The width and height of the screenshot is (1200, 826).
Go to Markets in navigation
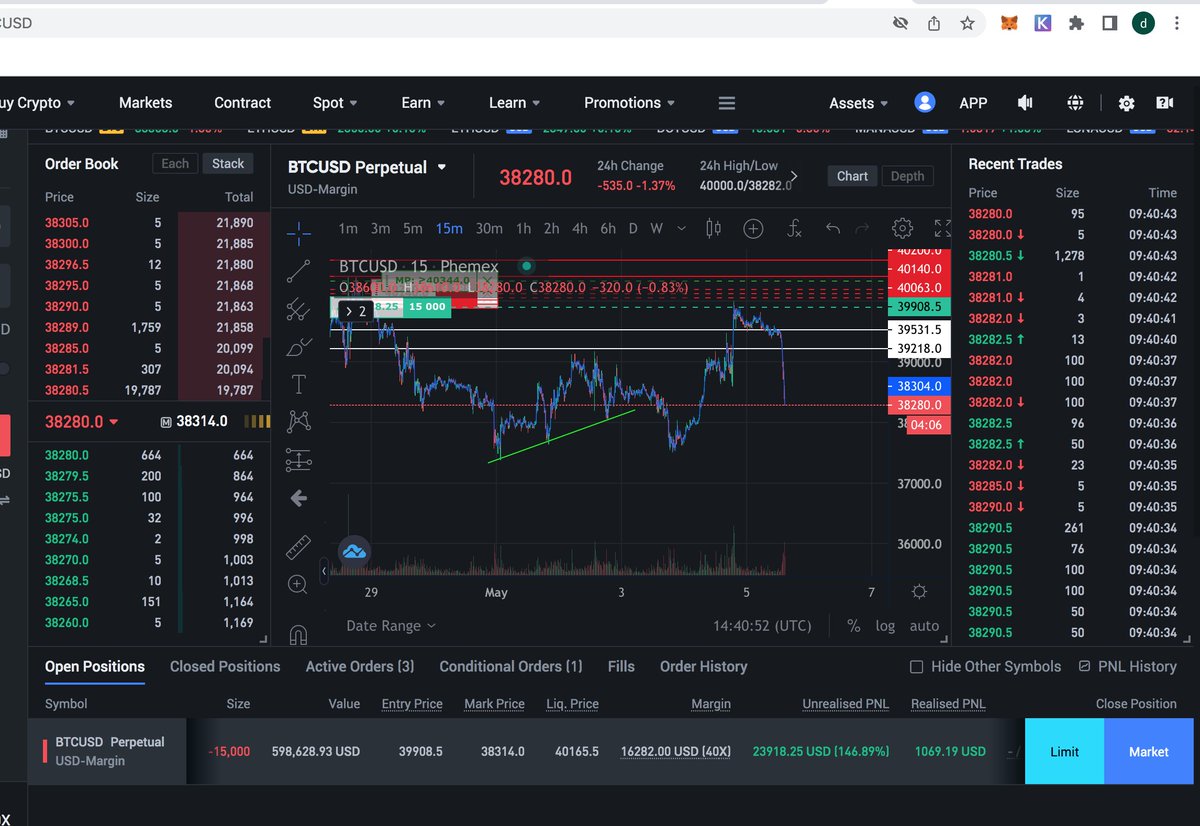click(x=145, y=103)
